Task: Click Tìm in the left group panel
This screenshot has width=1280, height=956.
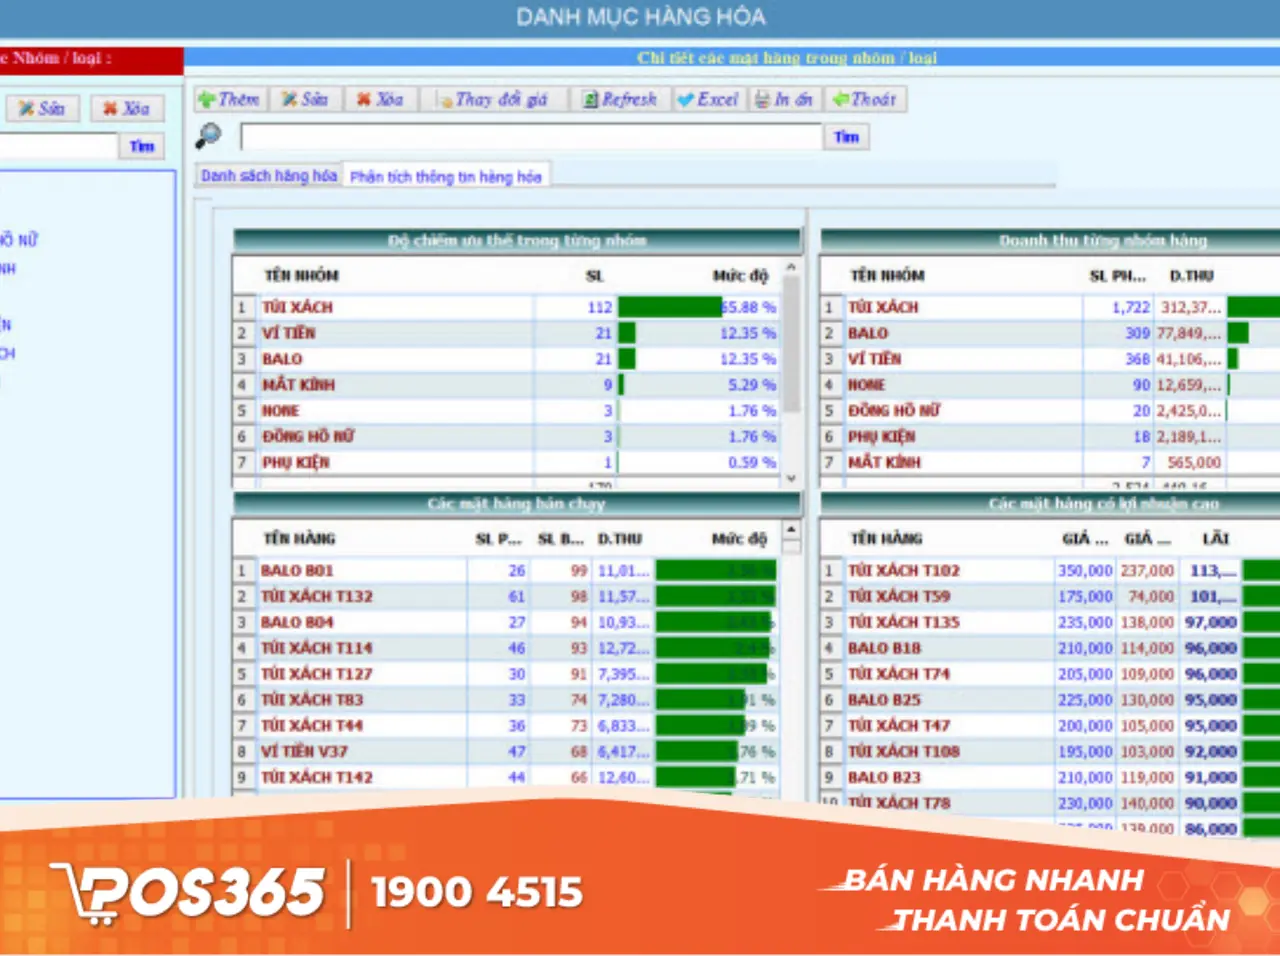Action: 142,146
